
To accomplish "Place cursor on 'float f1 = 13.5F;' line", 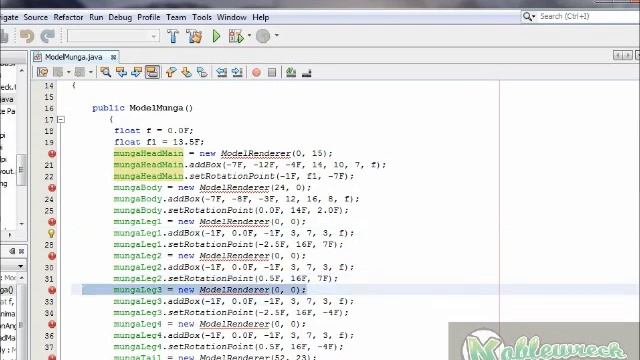I will tap(159, 142).
